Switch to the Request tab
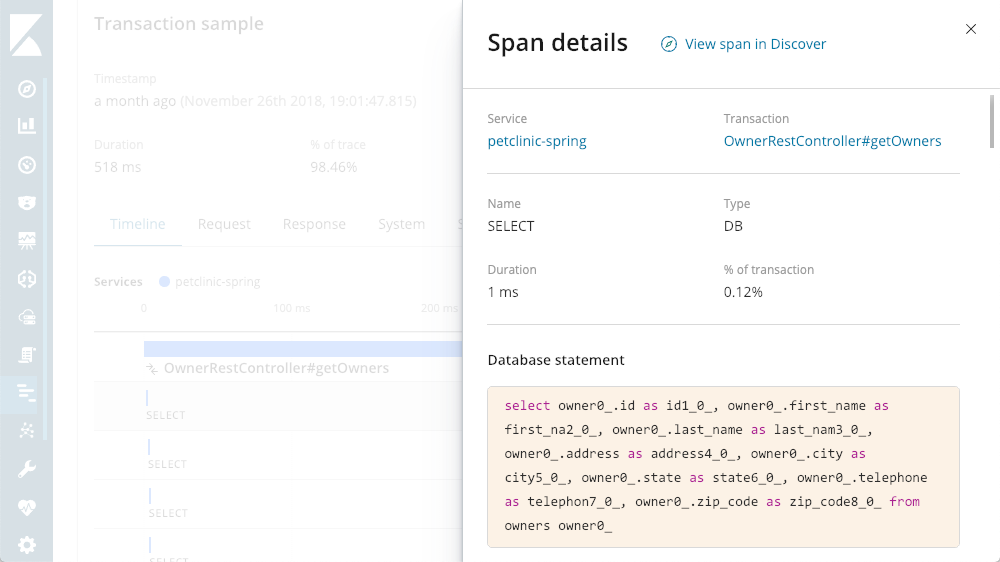1000x562 pixels. tap(224, 225)
